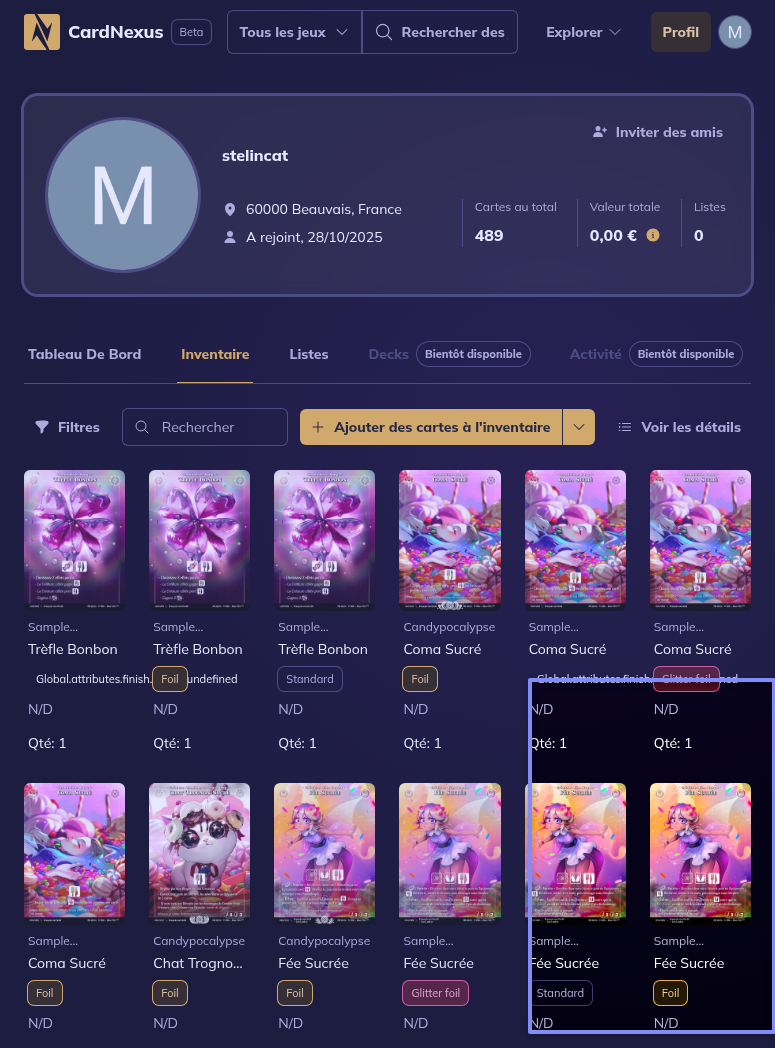Open the user avatar M in header

735,32
